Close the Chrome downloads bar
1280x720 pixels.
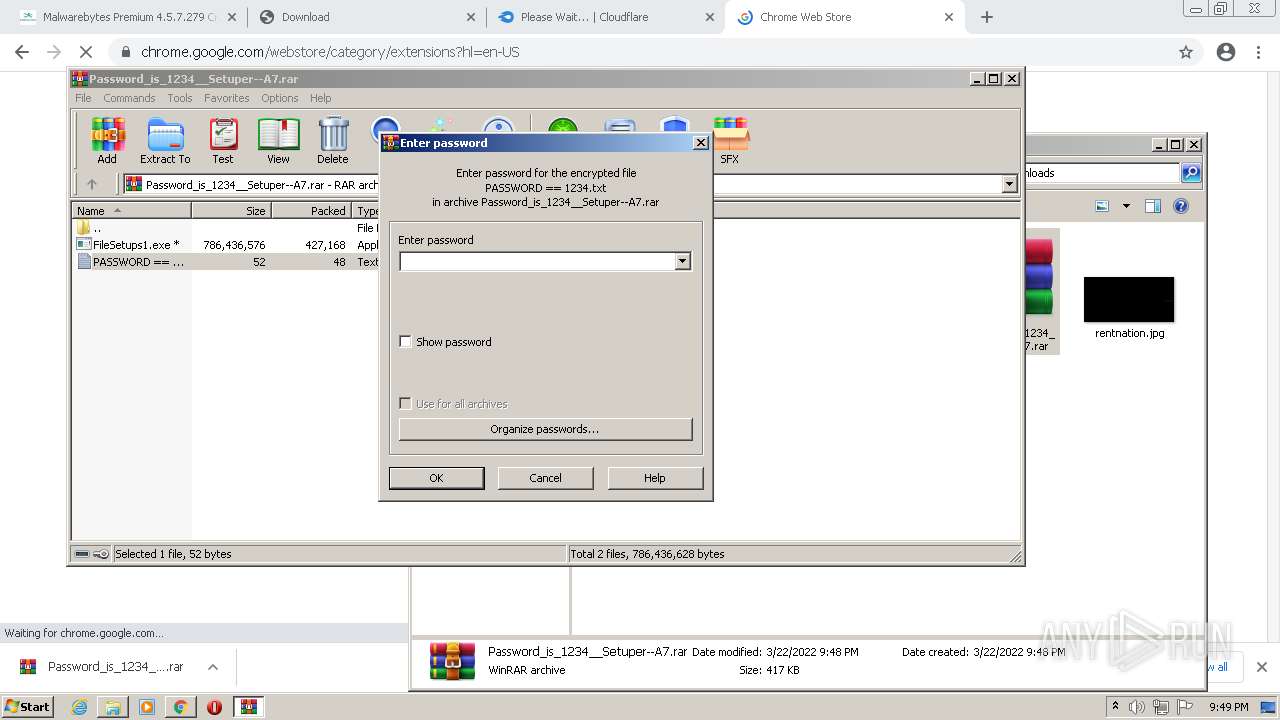pyautogui.click(x=1262, y=667)
